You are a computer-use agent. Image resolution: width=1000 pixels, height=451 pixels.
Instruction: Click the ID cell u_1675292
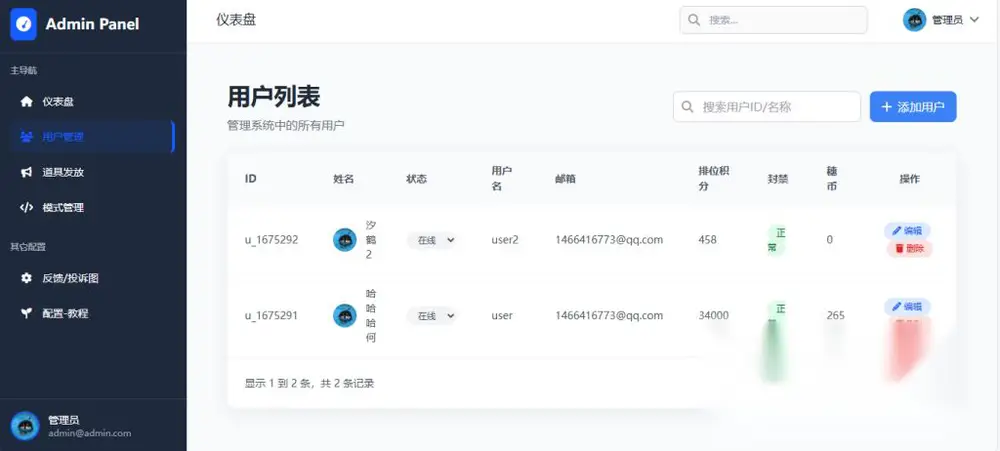(x=272, y=240)
